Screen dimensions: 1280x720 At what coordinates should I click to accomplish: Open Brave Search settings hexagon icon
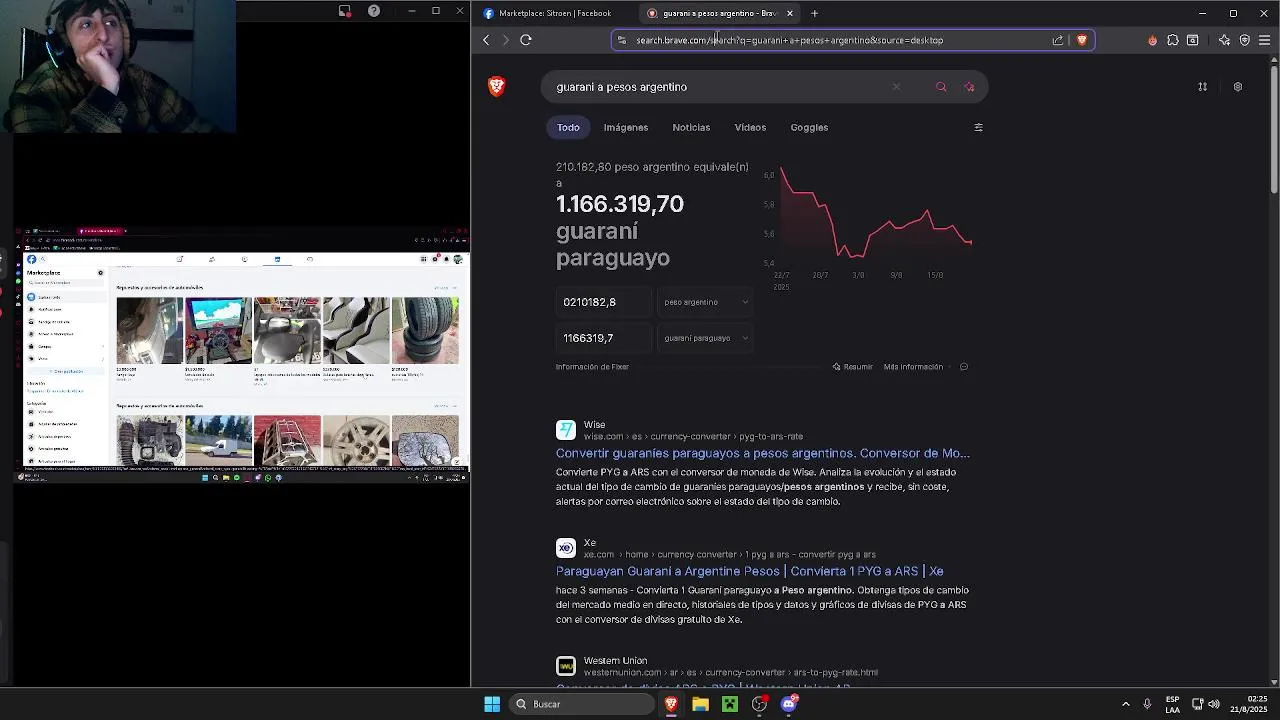pyautogui.click(x=1237, y=87)
